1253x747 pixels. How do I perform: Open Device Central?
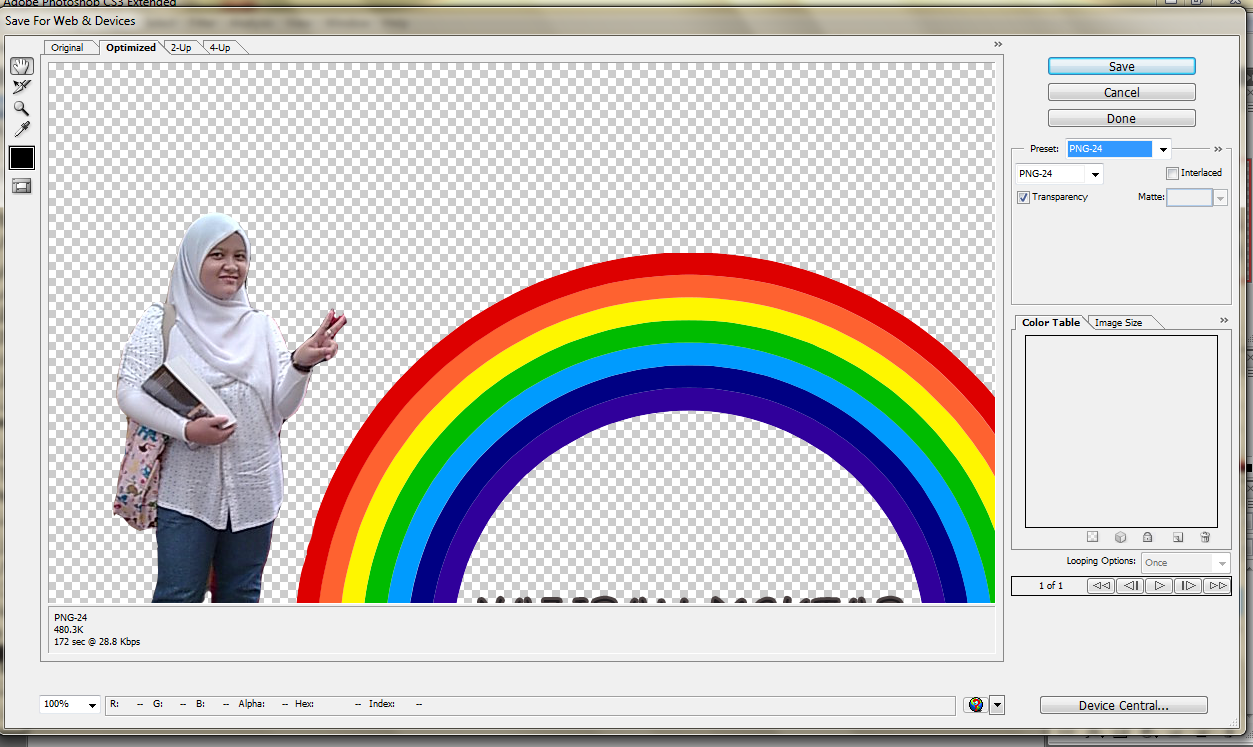pyautogui.click(x=1123, y=705)
